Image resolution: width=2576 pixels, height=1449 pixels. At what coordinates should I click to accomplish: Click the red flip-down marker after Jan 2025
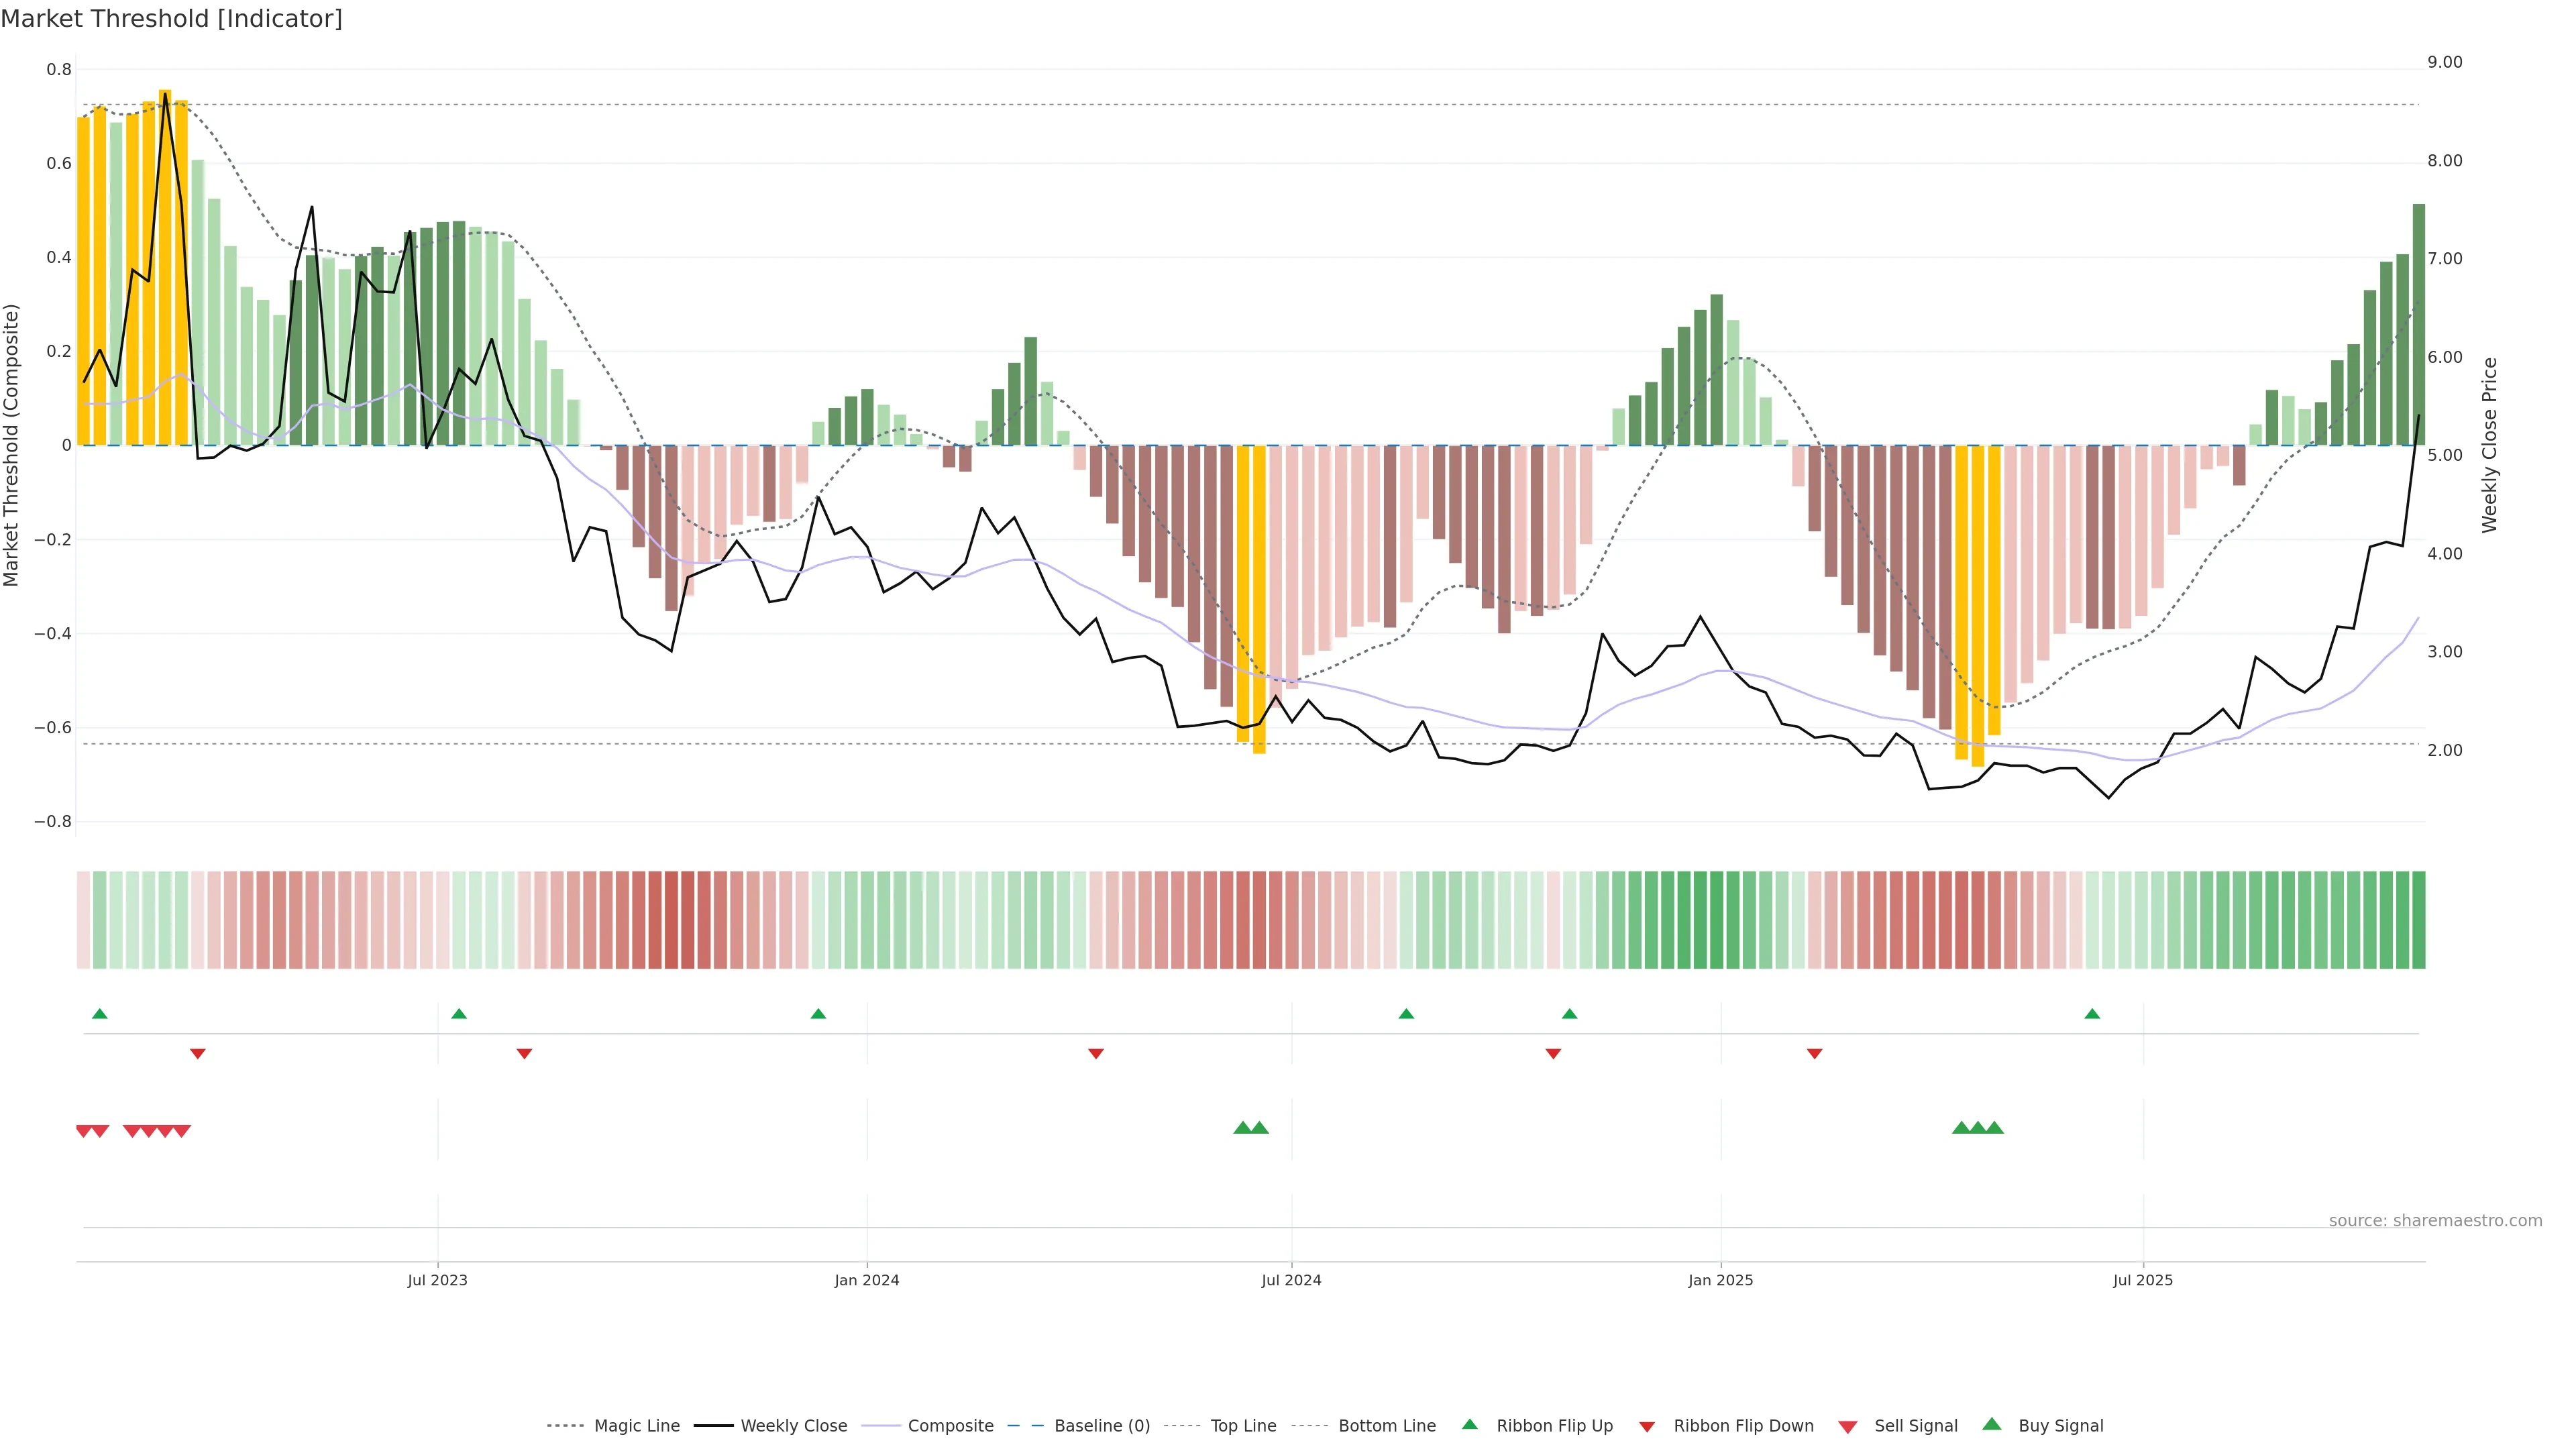click(x=1814, y=1053)
